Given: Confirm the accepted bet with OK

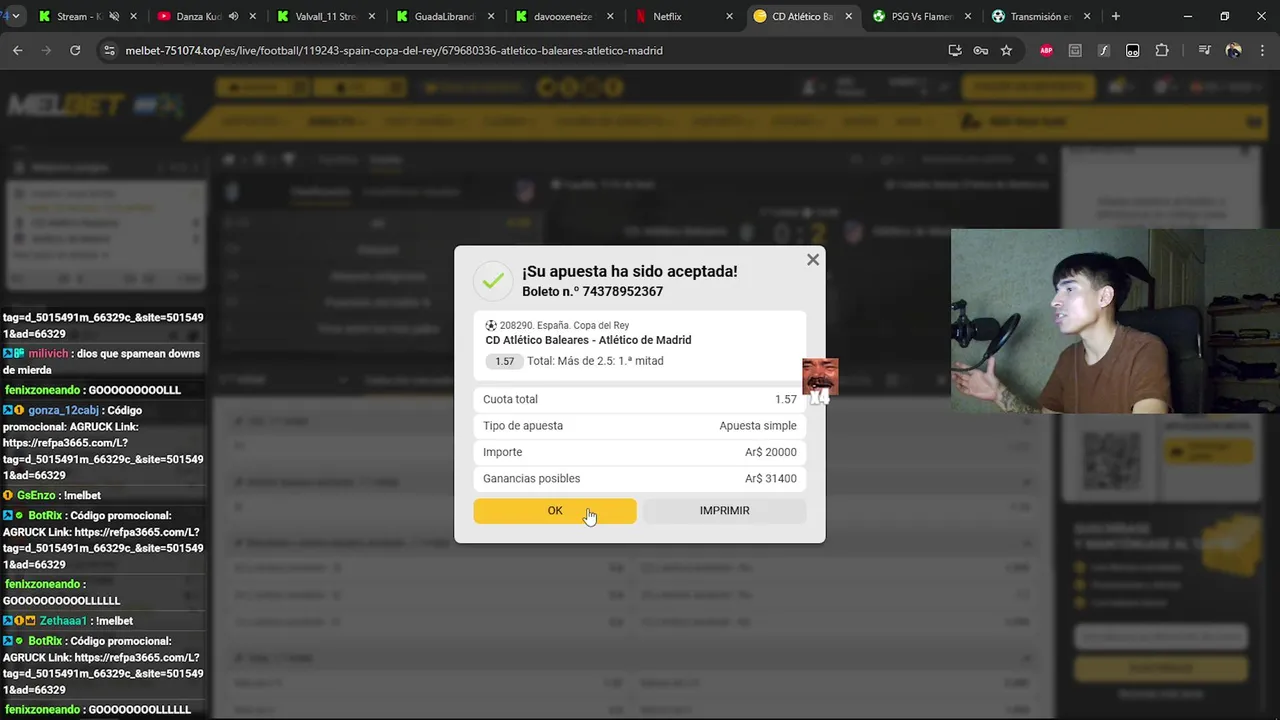Looking at the screenshot, I should [555, 511].
